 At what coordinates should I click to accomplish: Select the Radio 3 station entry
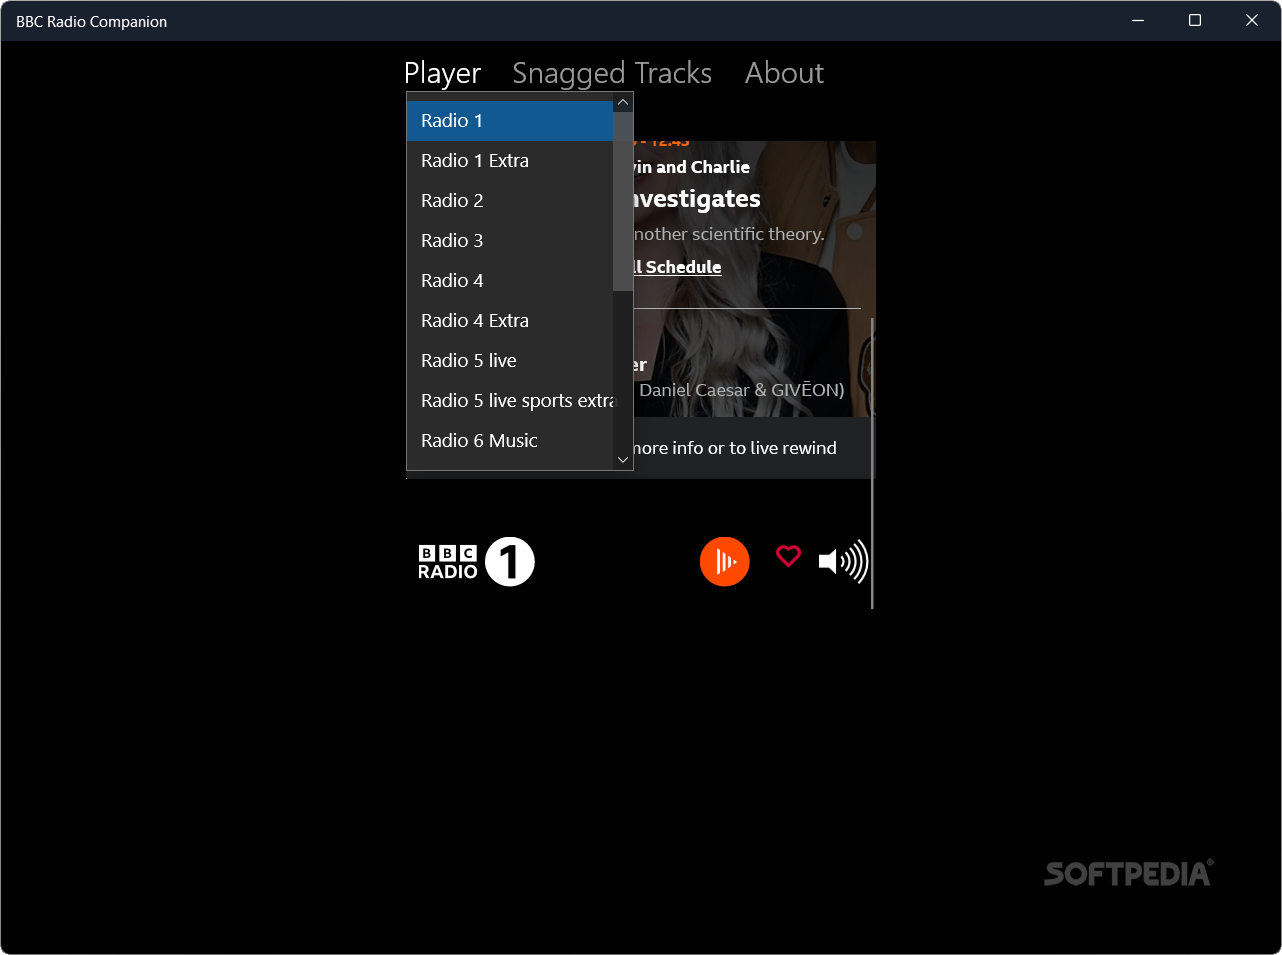(510, 241)
